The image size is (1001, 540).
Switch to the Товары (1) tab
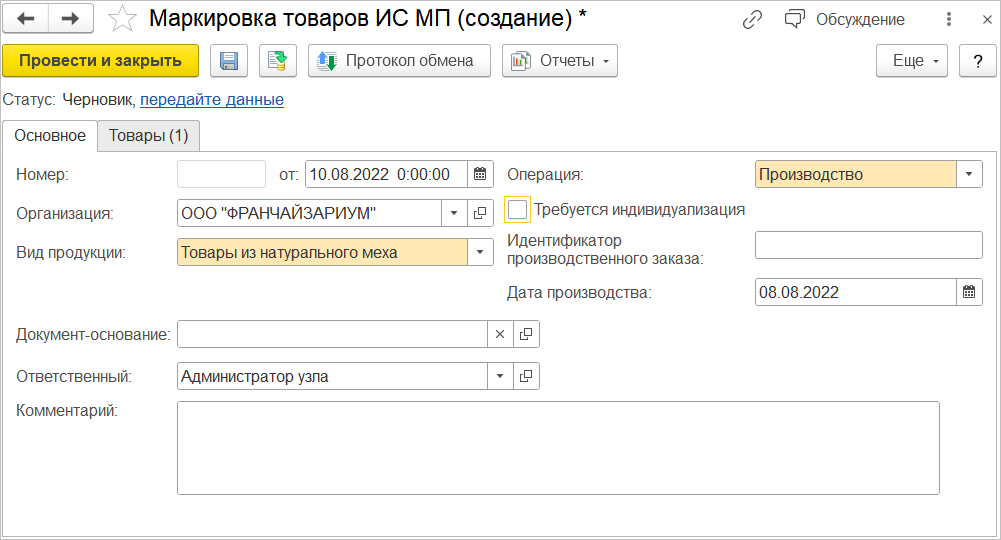click(x=148, y=136)
